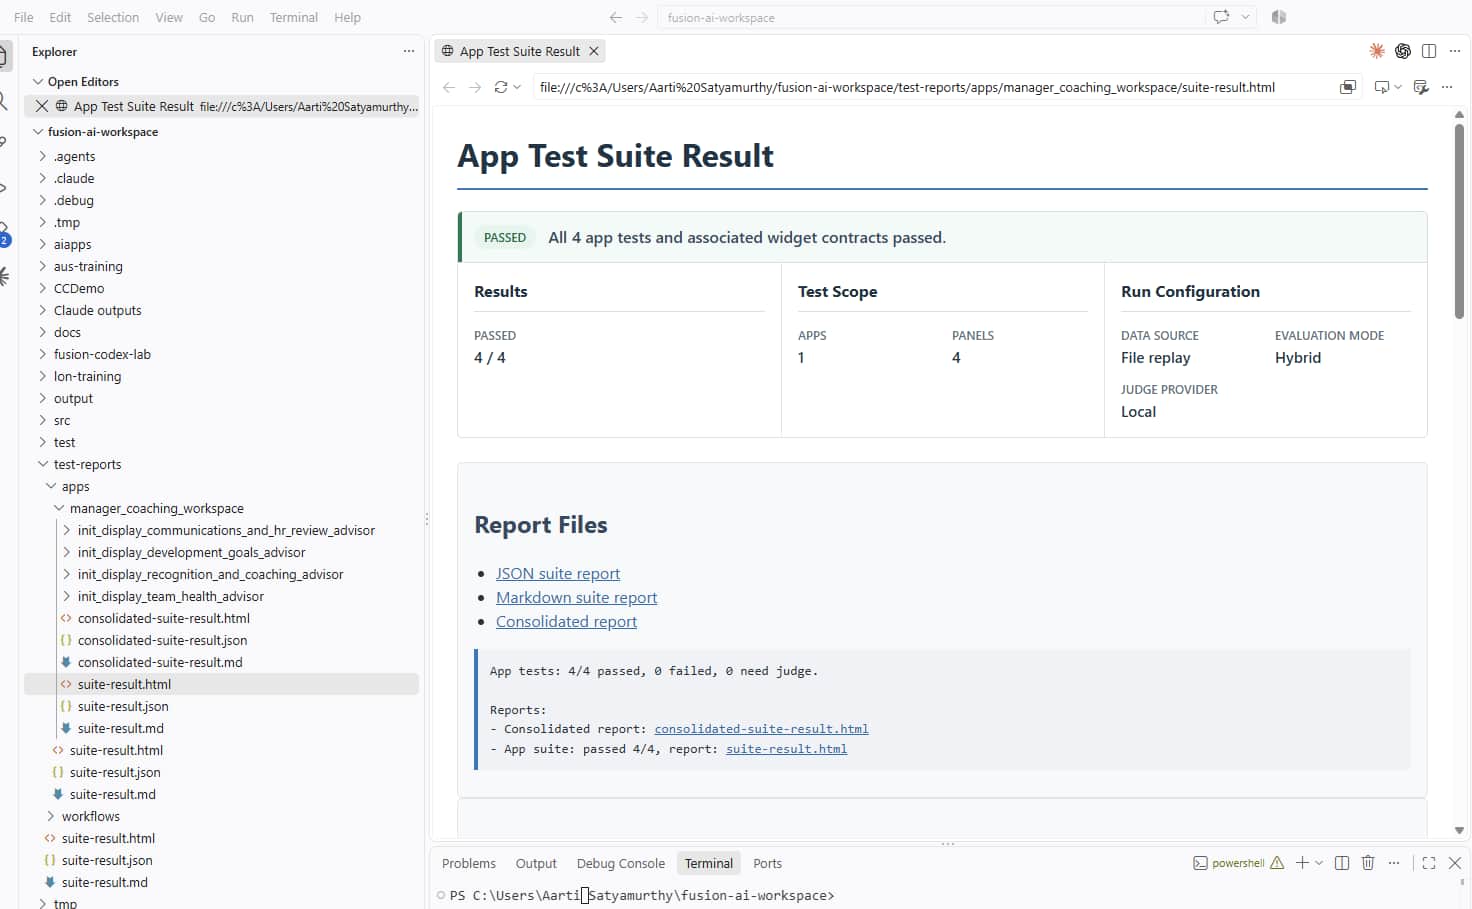Select the powershell terminal instance
Screen dimensions: 1472x909
pyautogui.click(x=1229, y=863)
